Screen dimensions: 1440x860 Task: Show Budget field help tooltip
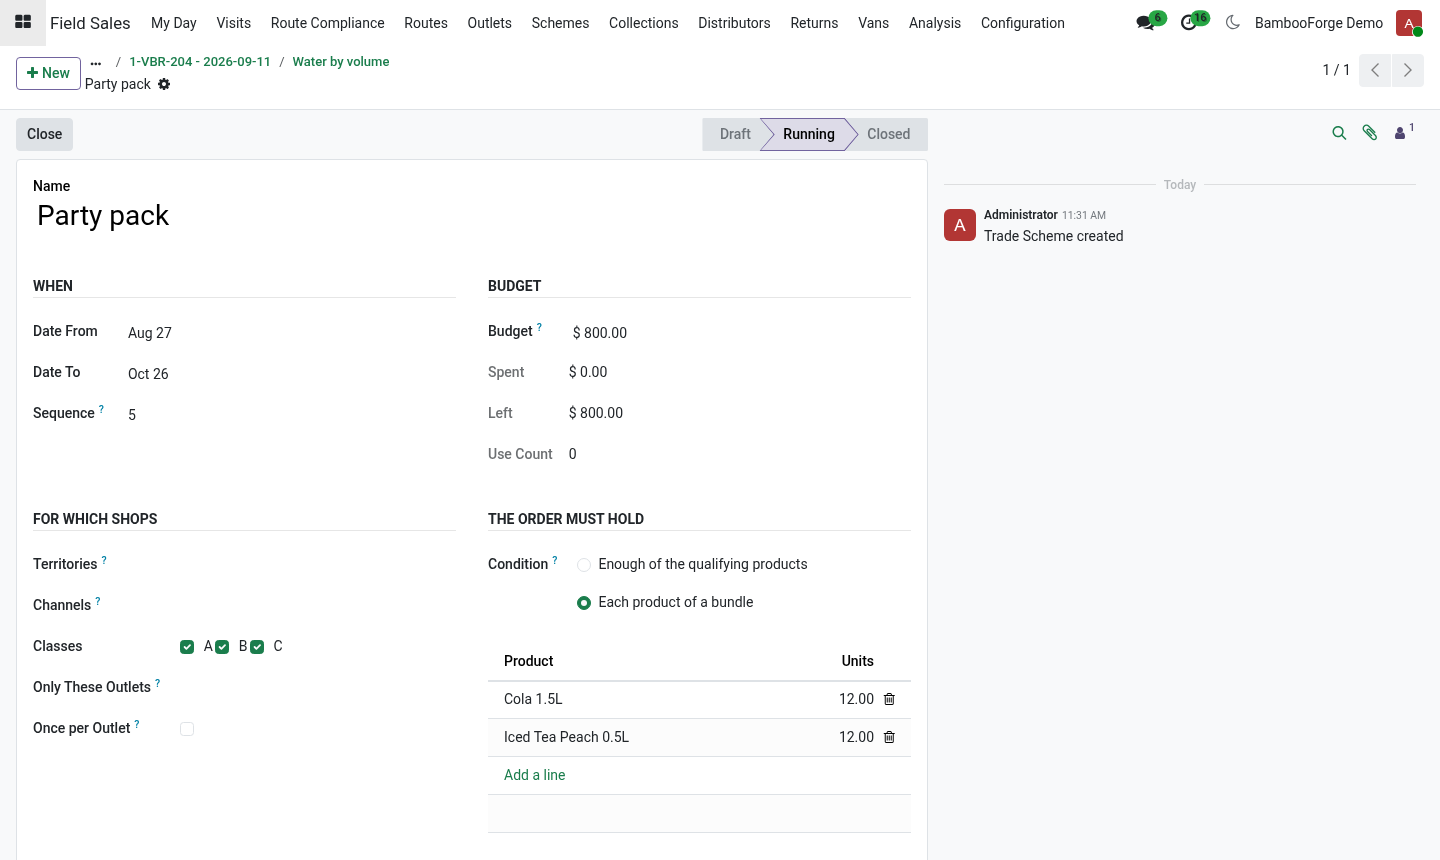[539, 327]
